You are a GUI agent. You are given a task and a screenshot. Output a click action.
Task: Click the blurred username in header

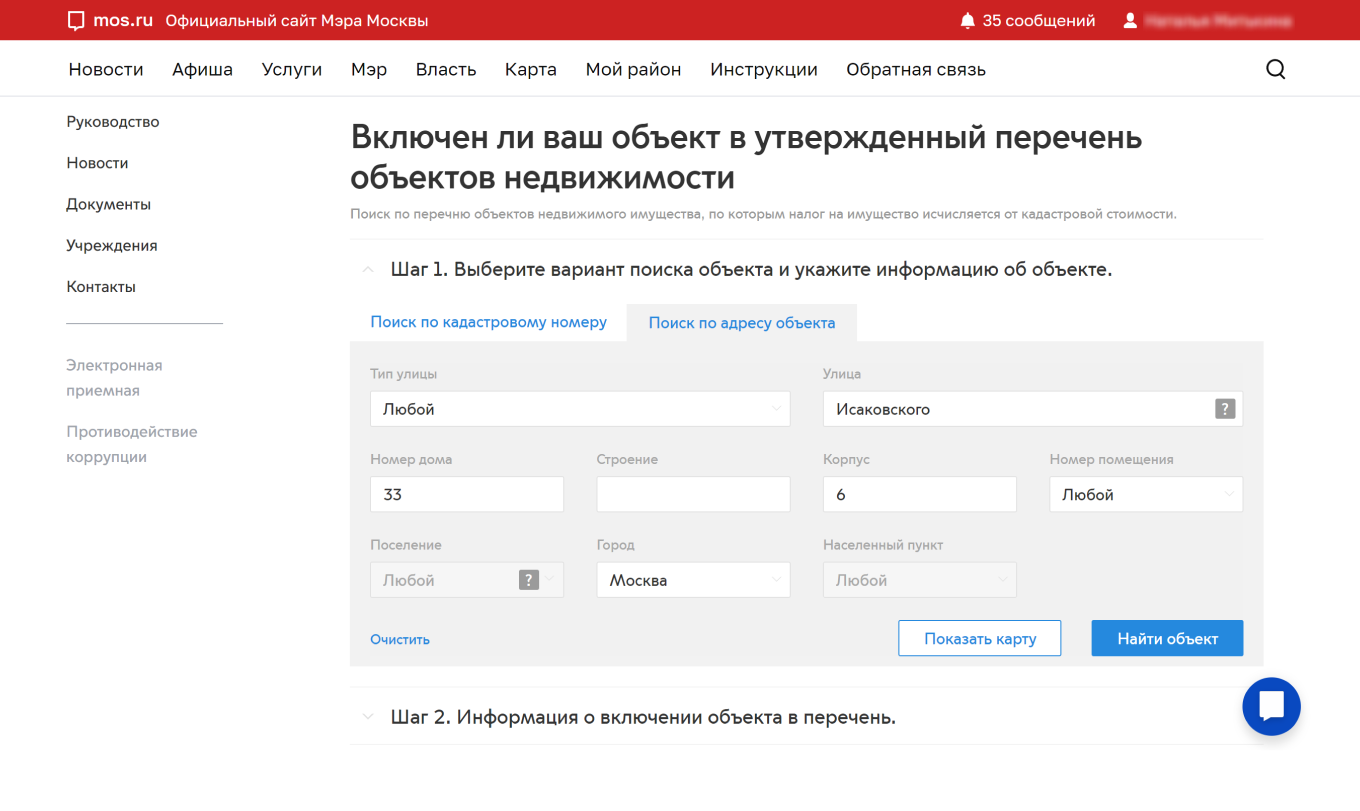(1217, 20)
